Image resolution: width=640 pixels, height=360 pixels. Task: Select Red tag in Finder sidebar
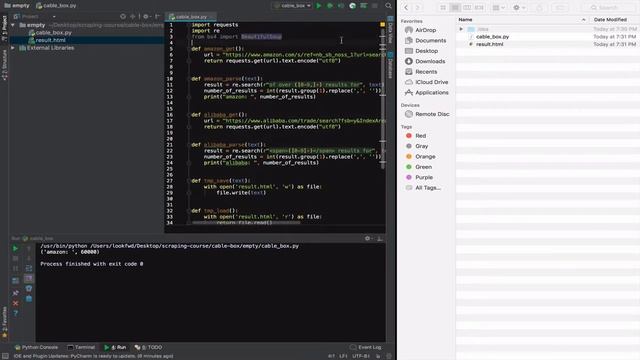click(x=416, y=136)
